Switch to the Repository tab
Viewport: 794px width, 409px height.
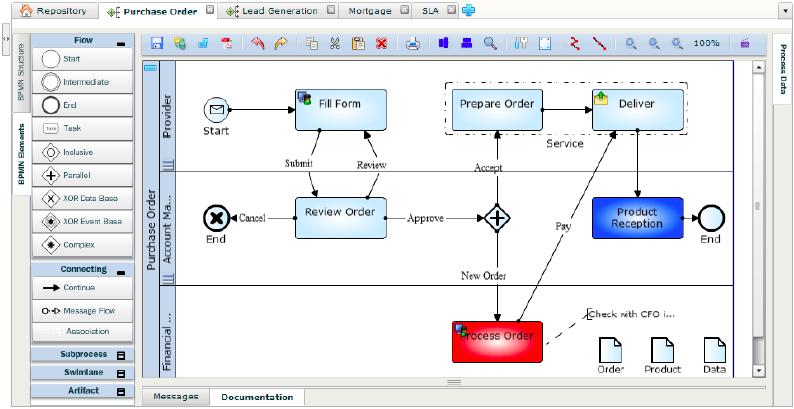coord(54,11)
